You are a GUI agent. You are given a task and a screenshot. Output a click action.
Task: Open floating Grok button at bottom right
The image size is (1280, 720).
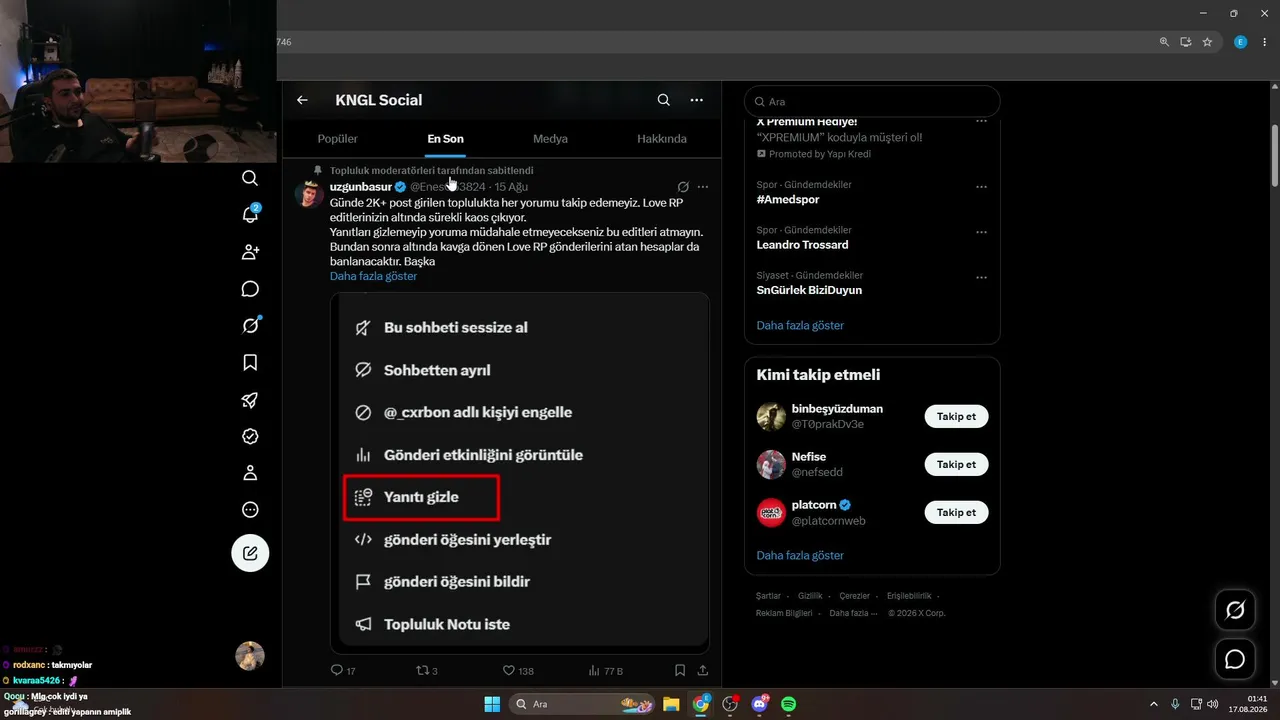(1235, 610)
